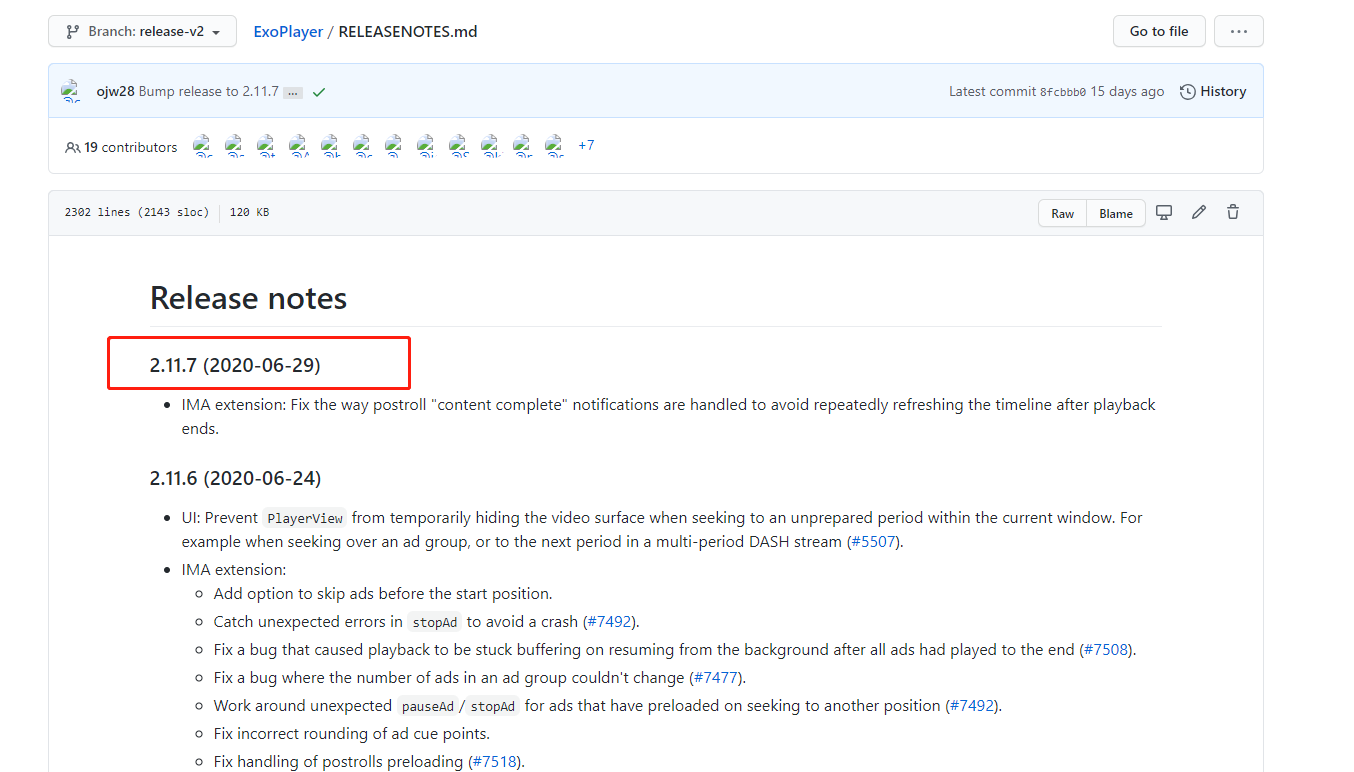This screenshot has height=772, width=1354.
Task: Open #7492 link on the stopAd crash line
Action: tap(610, 621)
